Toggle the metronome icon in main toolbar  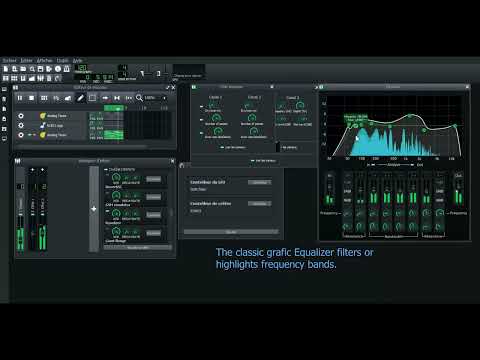[x=67, y=69]
